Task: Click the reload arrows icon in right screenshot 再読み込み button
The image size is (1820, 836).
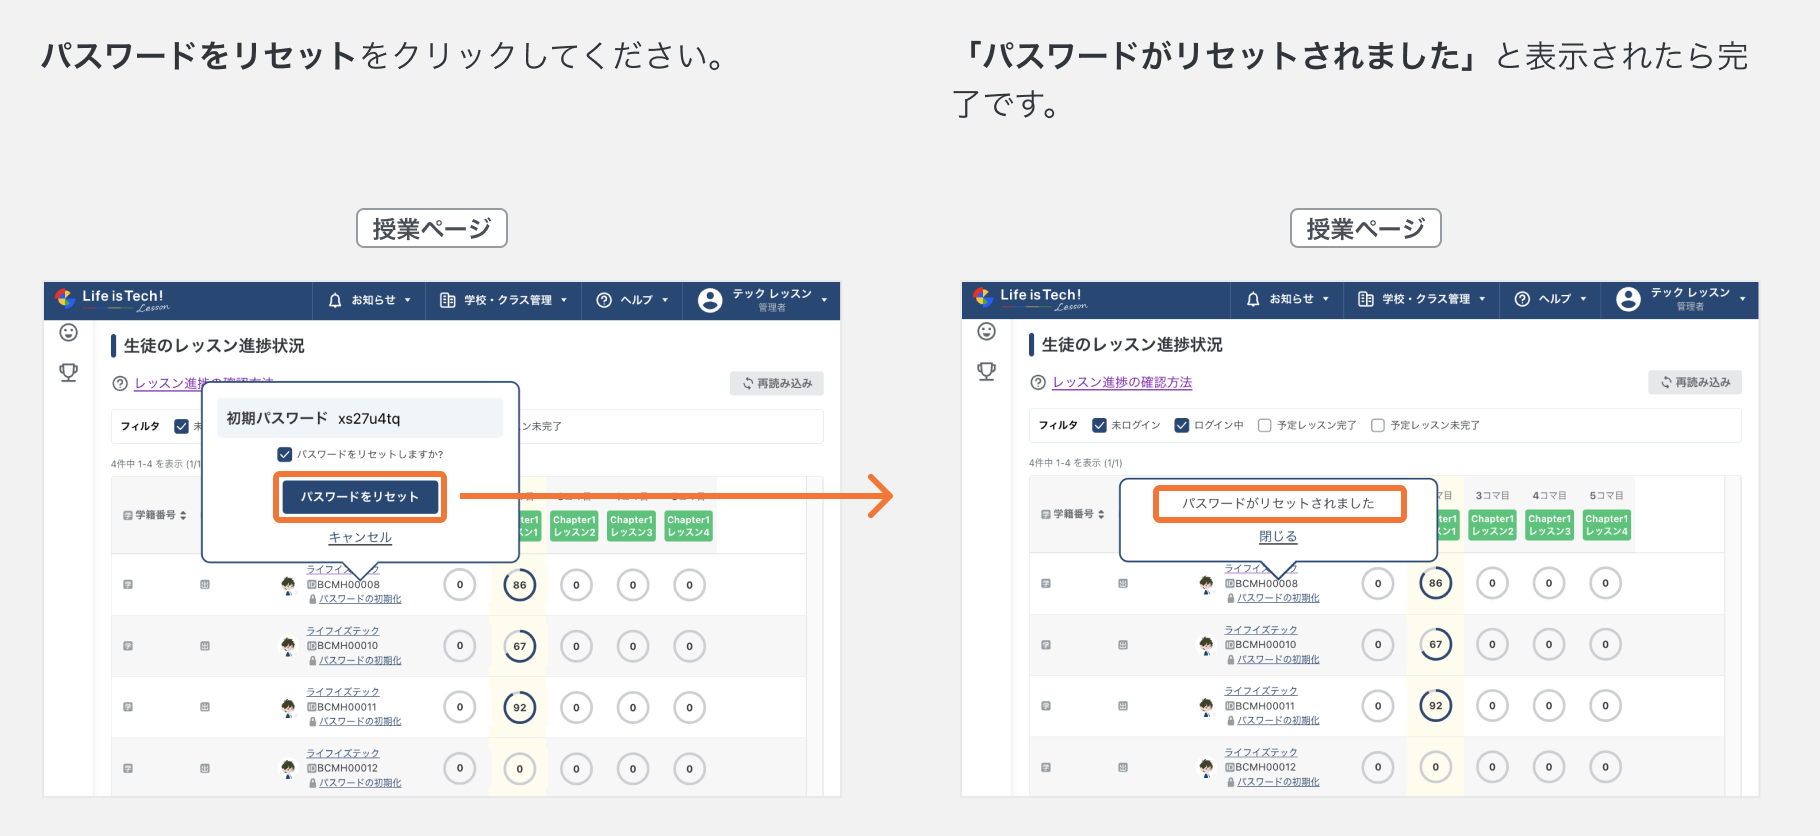Action: pos(1666,382)
